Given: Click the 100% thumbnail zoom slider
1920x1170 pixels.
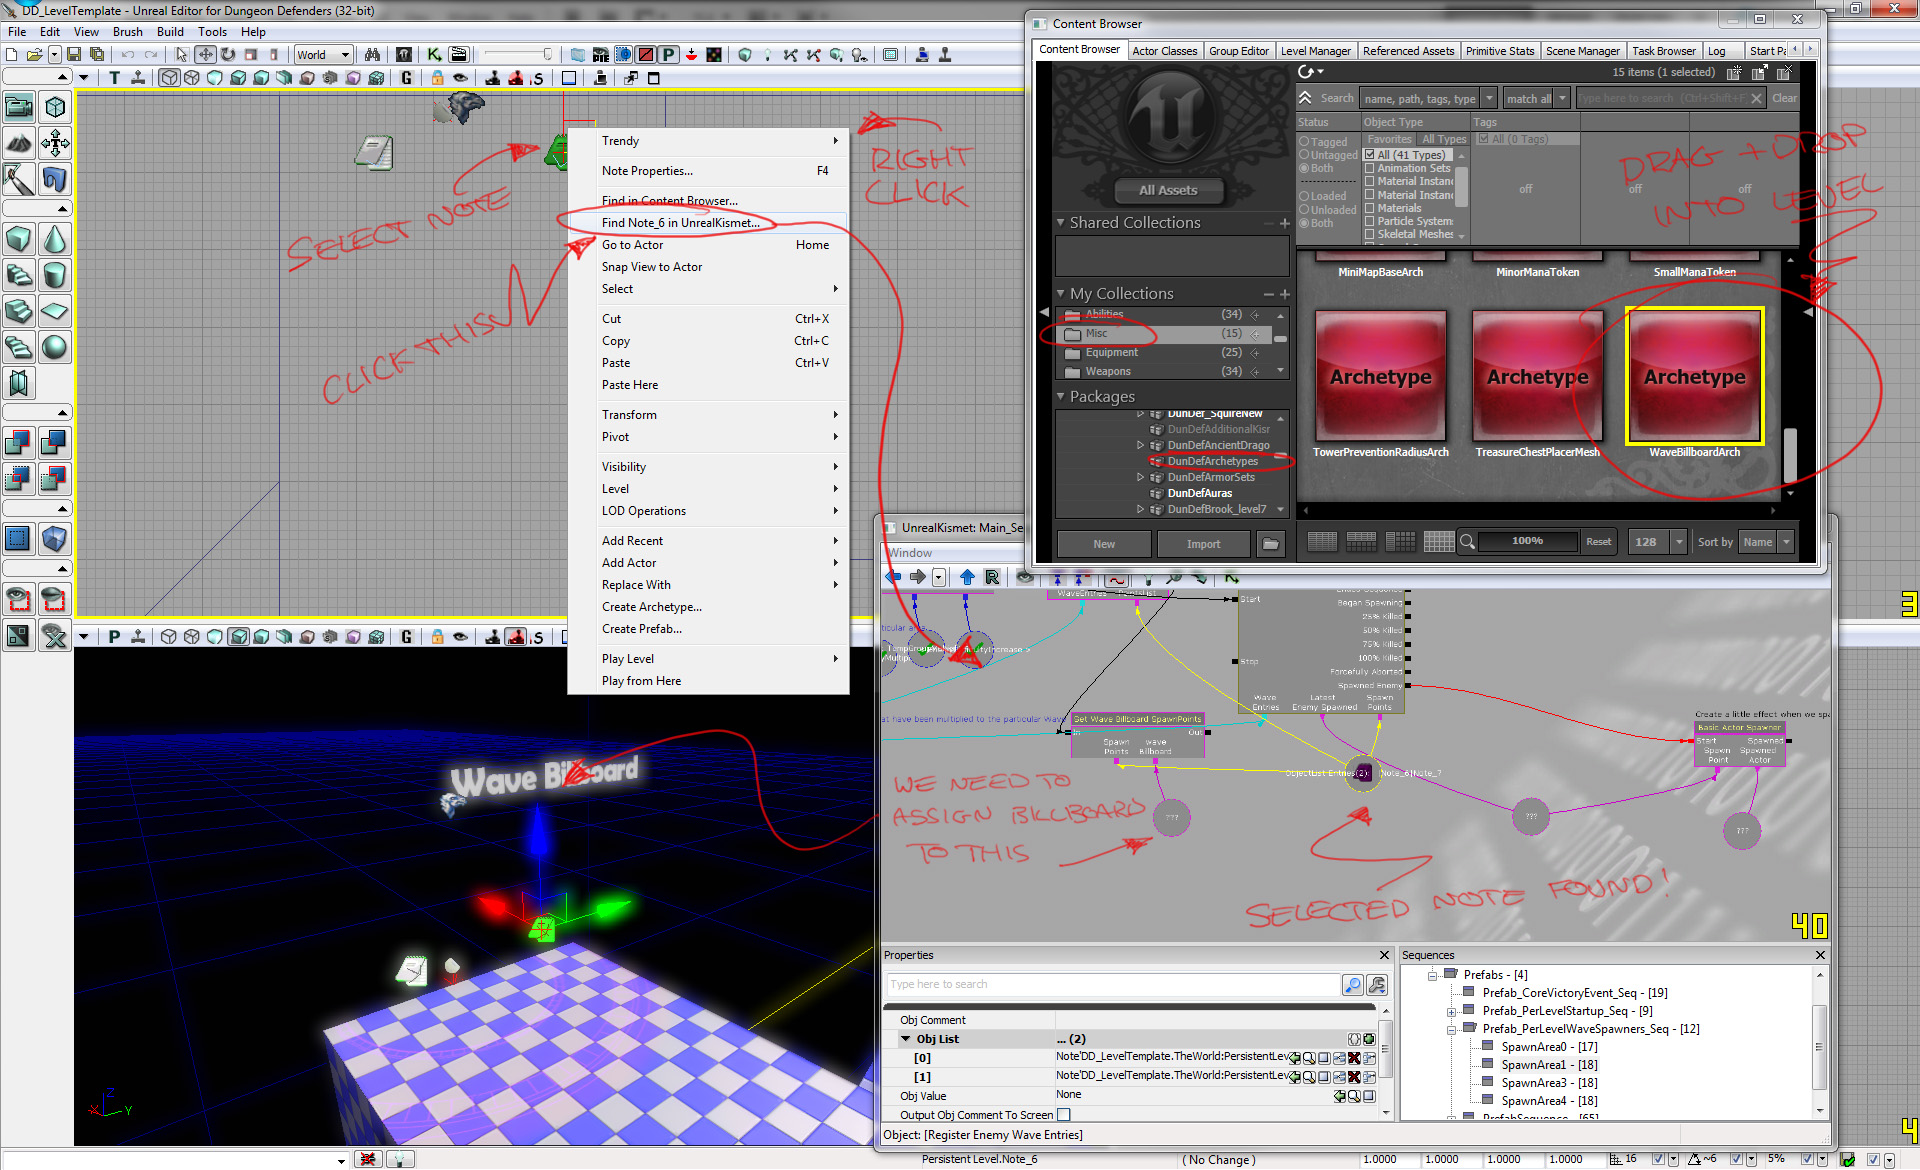Looking at the screenshot, I should 1527,541.
